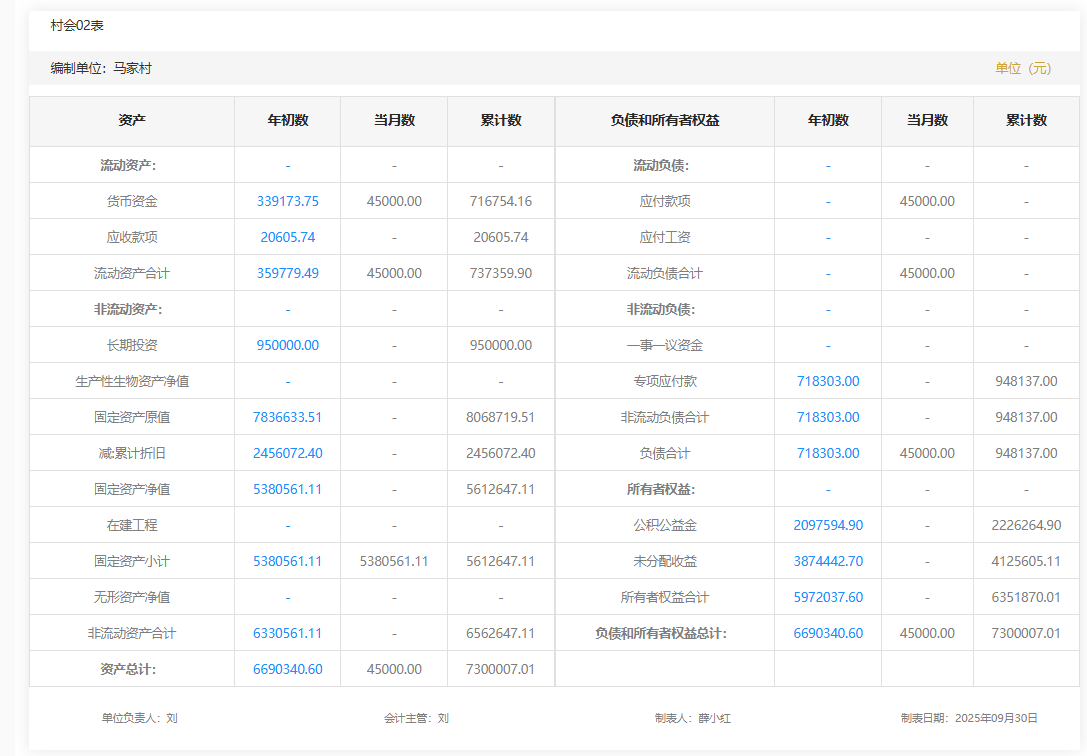
Task: Click the 单位（元） label
Action: point(1023,68)
